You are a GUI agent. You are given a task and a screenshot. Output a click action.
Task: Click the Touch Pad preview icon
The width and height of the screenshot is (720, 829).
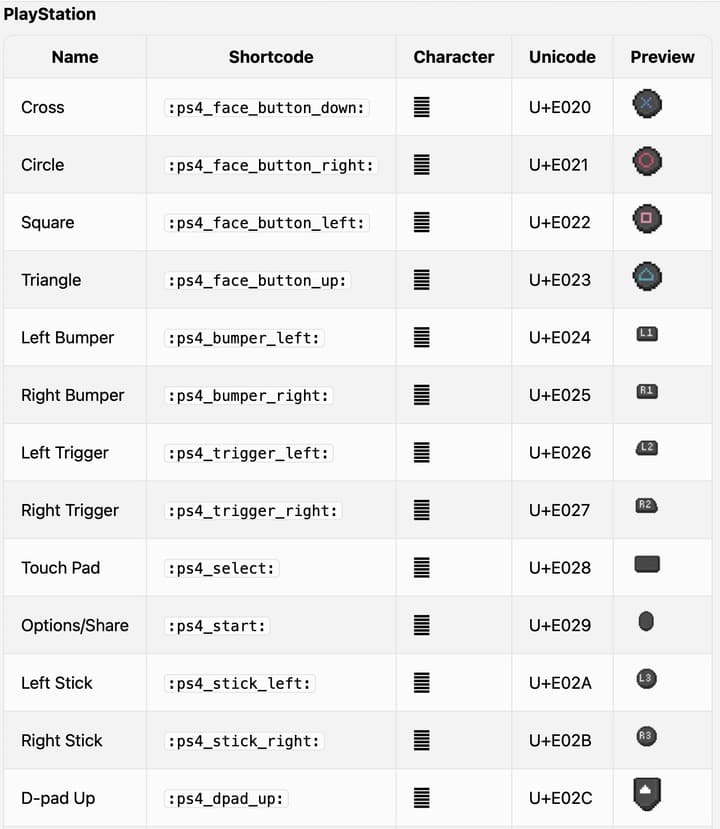(x=647, y=564)
